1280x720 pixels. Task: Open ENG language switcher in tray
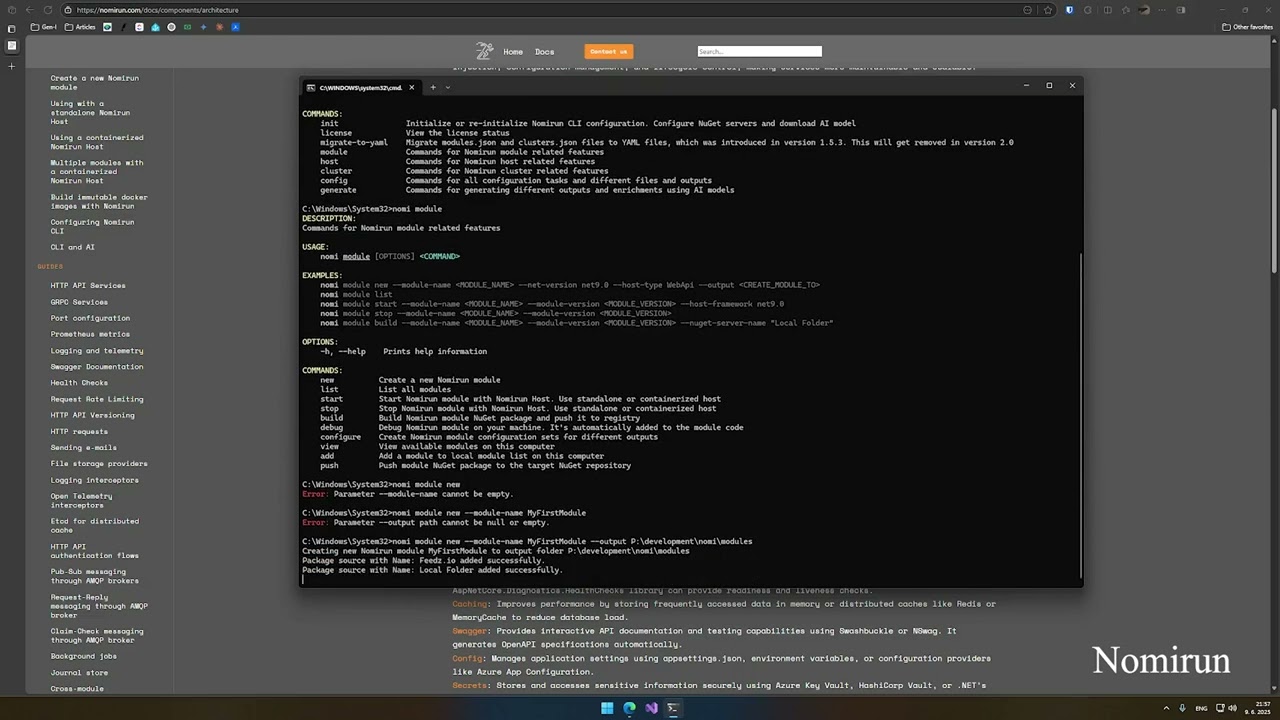(1201, 708)
